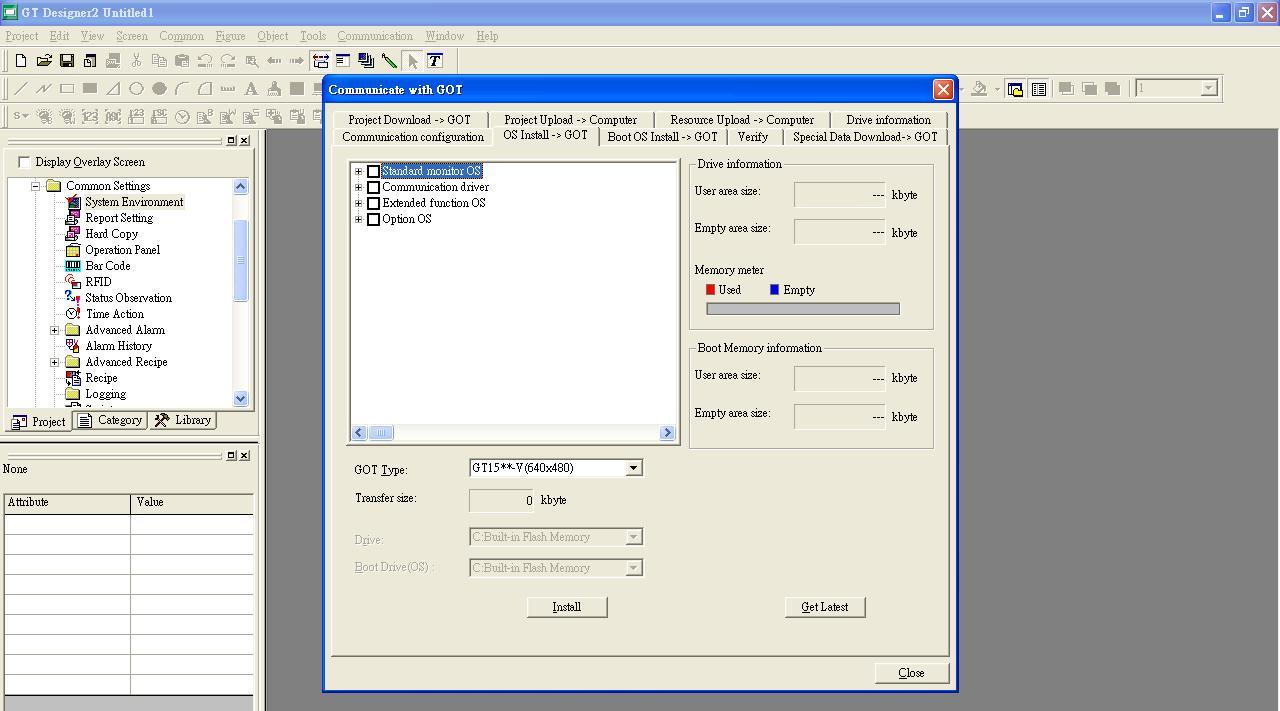Tick the Communication driver checkbox
This screenshot has width=1280, height=711.
pyautogui.click(x=374, y=187)
